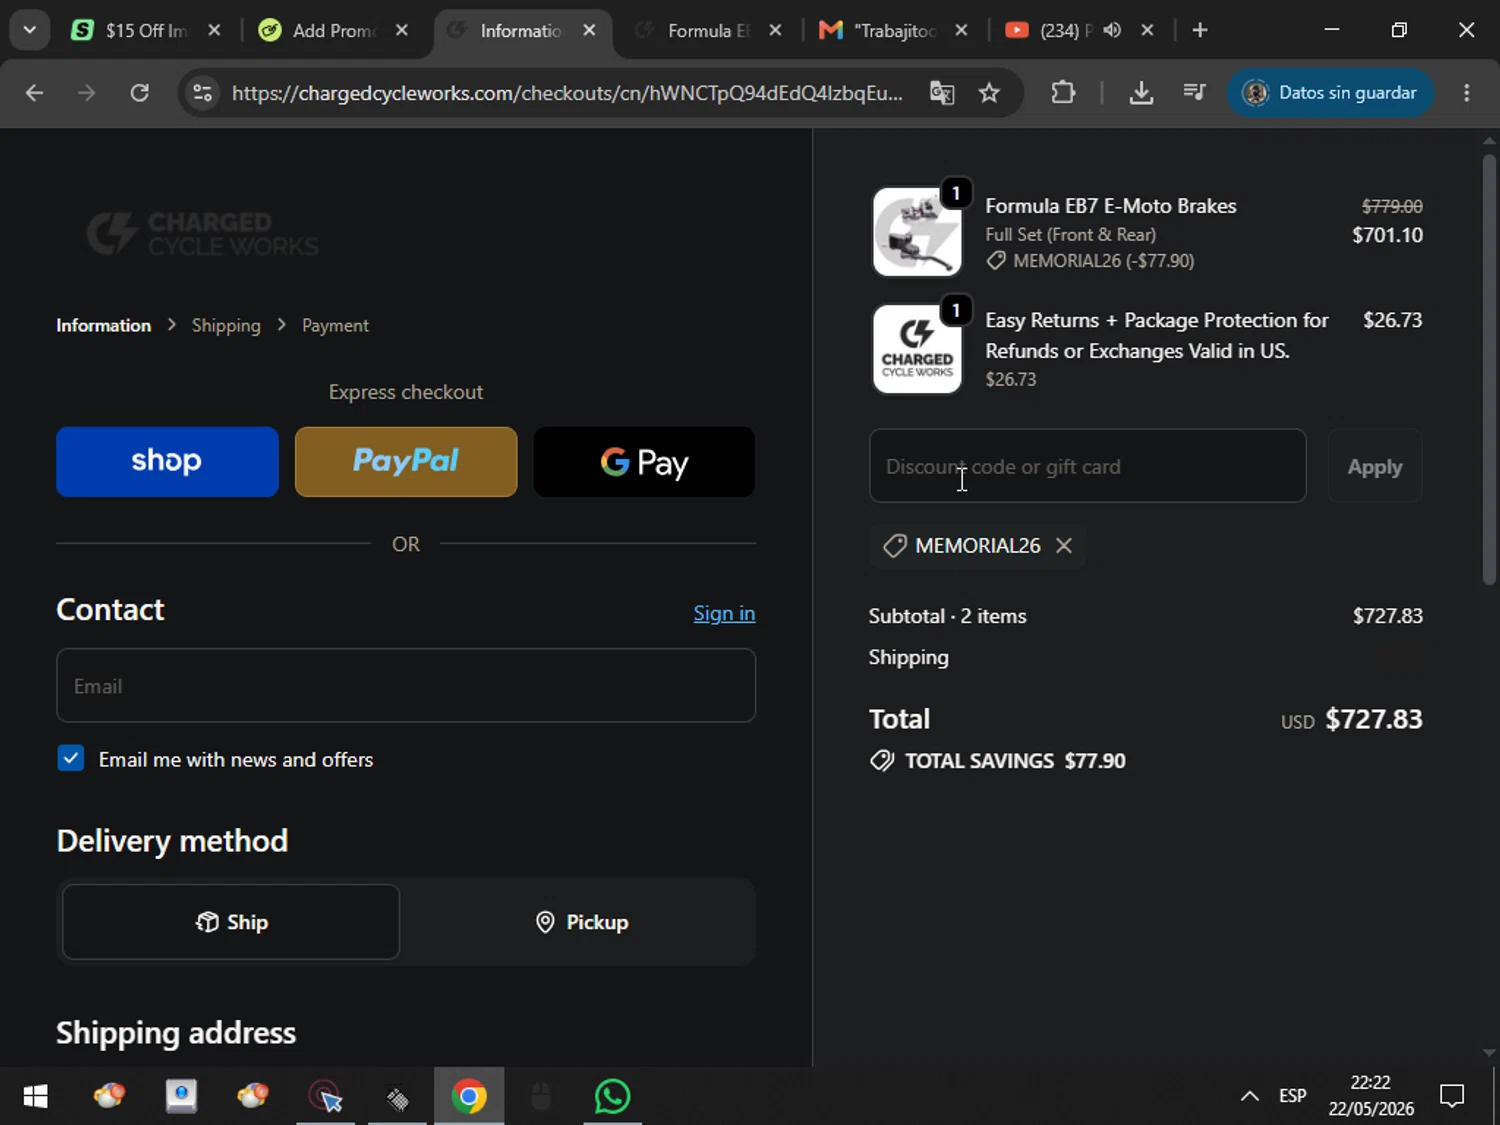Image resolution: width=1500 pixels, height=1125 pixels.
Task: Select the Ship delivery method
Action: [x=231, y=922]
